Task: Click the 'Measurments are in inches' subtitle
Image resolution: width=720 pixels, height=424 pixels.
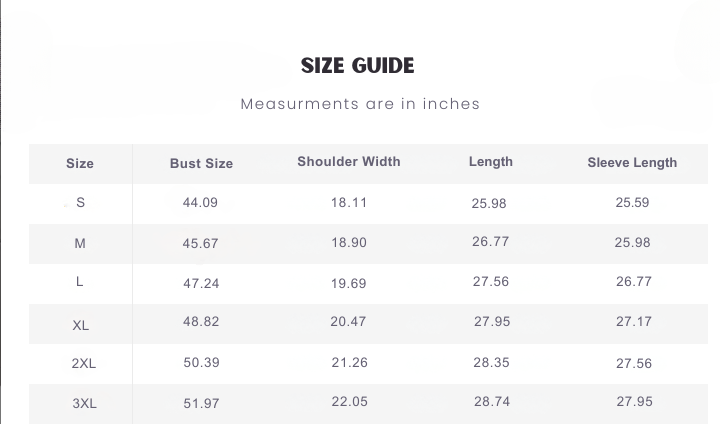Action: point(360,104)
